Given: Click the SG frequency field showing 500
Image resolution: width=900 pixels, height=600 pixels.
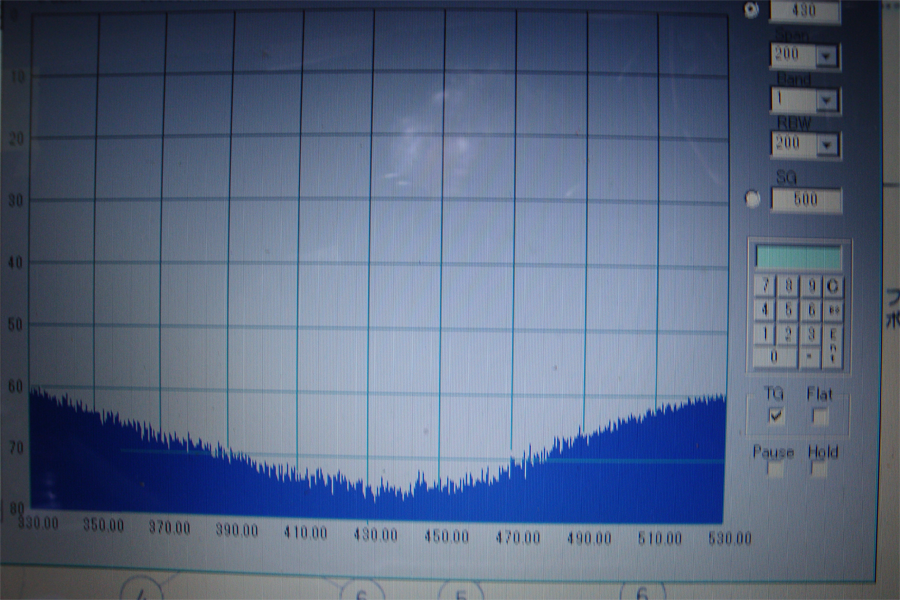Looking at the screenshot, I should 805,199.
